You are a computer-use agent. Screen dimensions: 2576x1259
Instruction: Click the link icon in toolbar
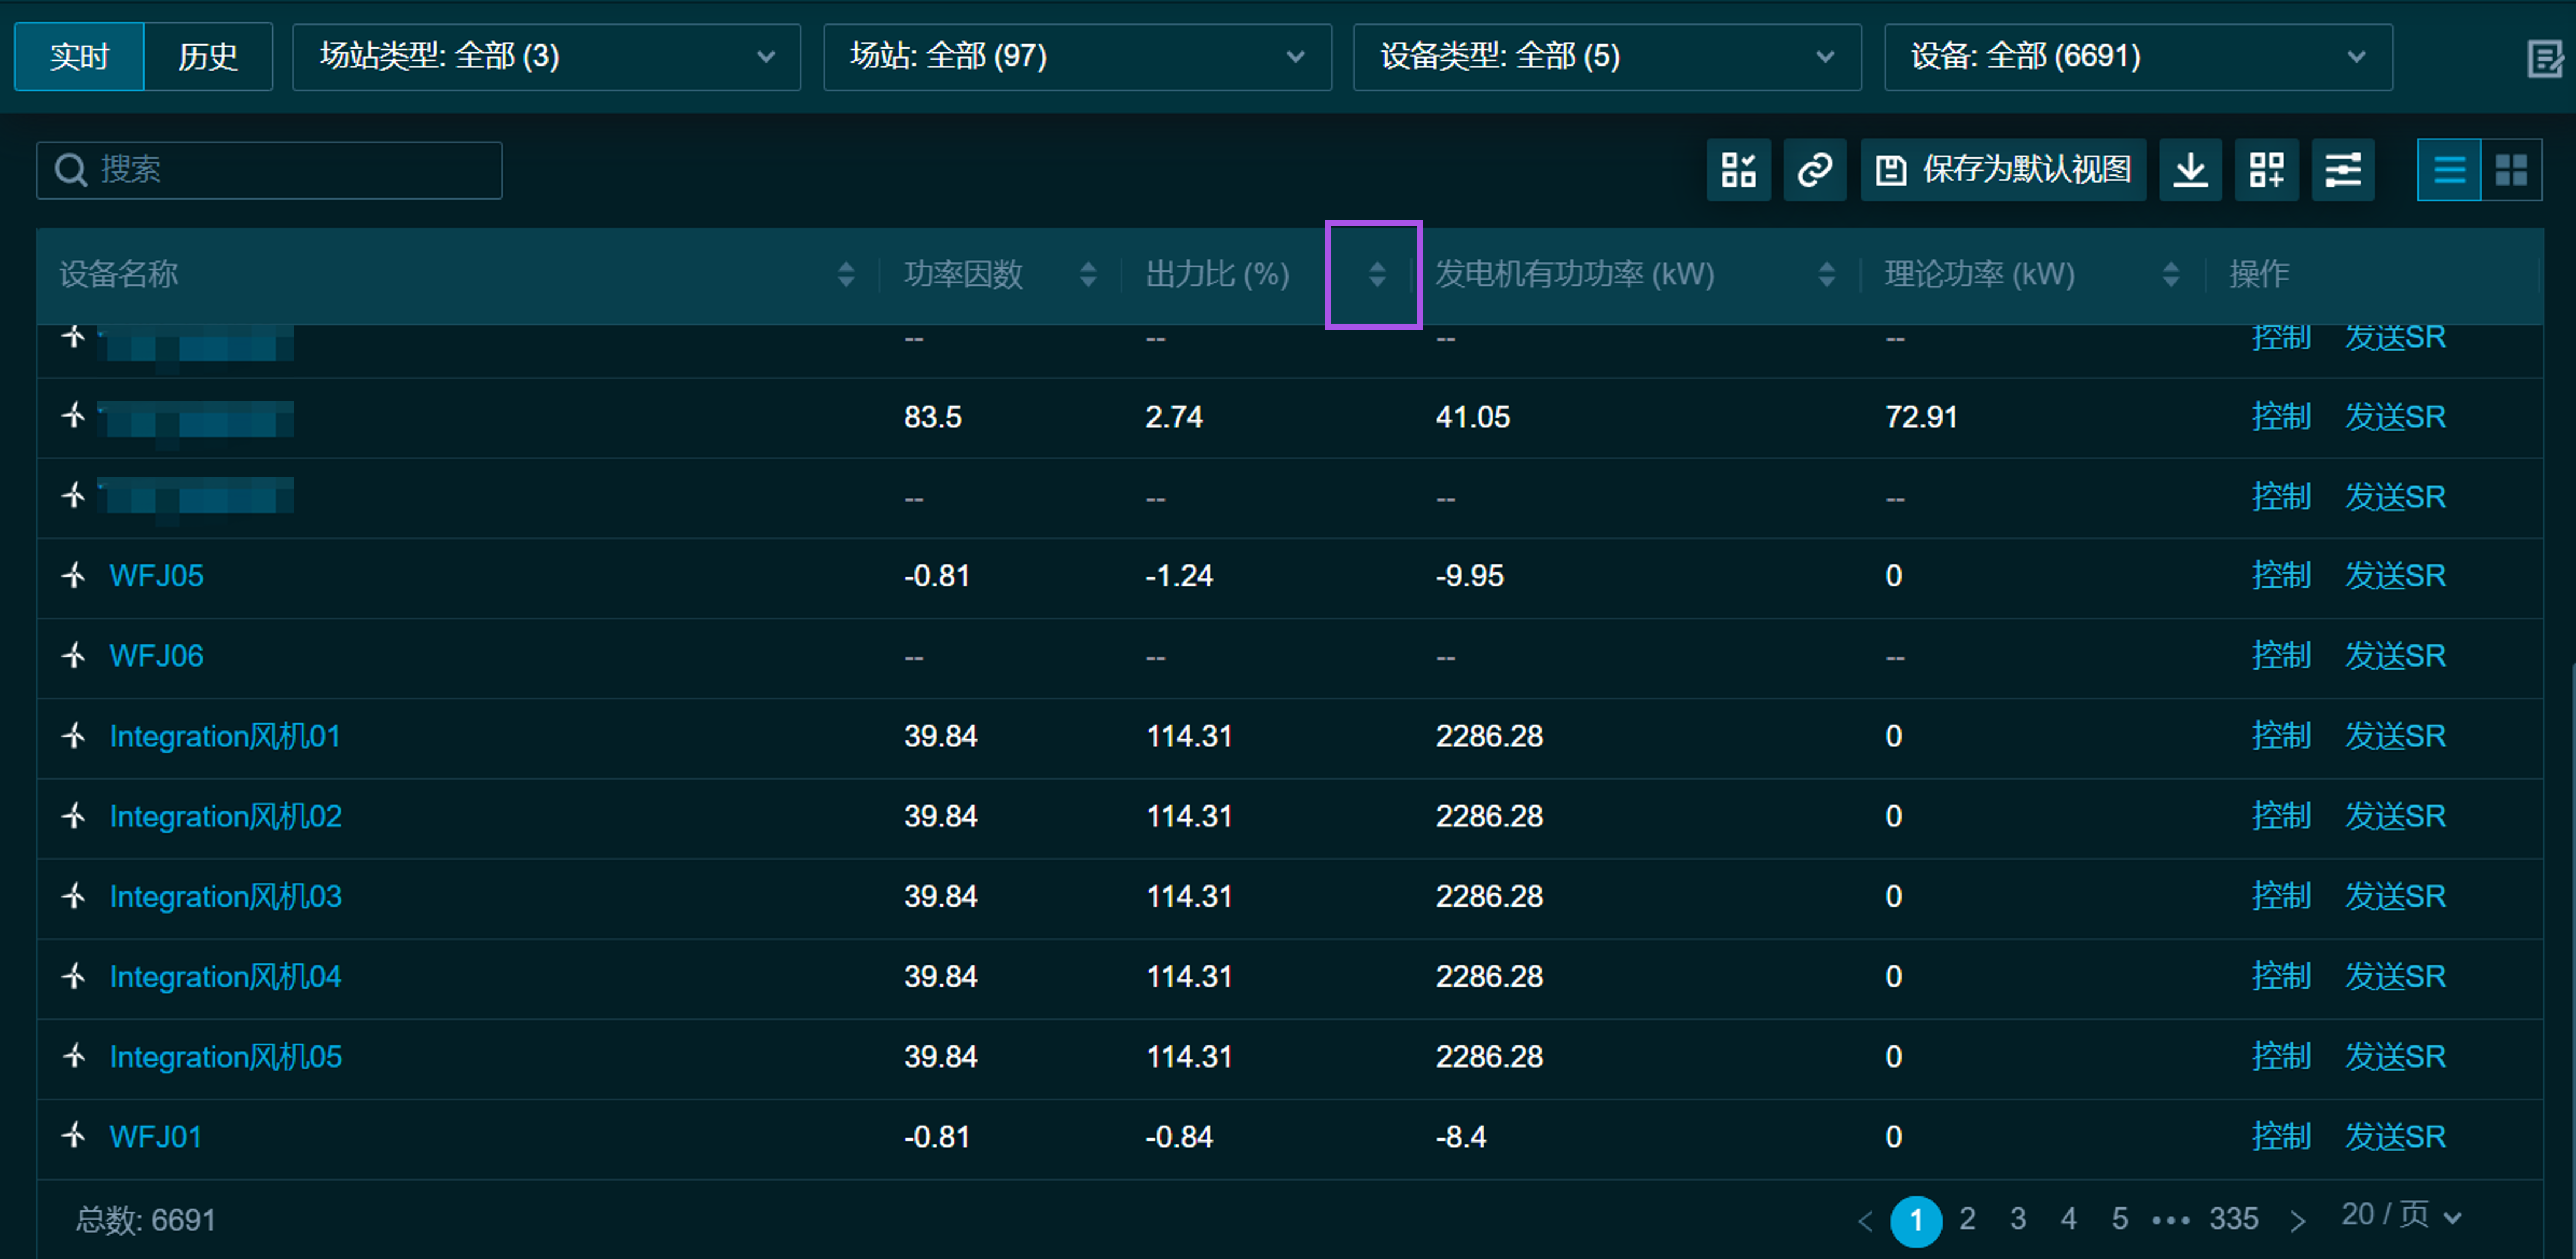click(1814, 170)
